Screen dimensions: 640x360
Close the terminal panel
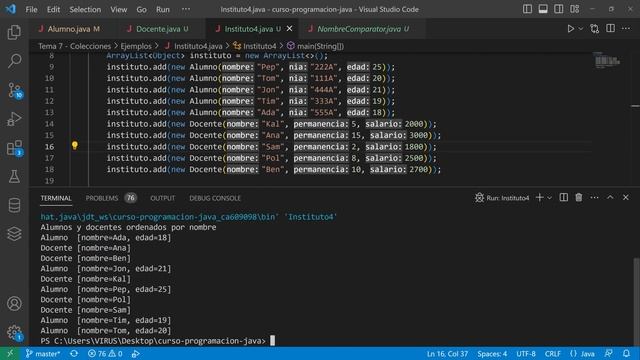tap(626, 198)
